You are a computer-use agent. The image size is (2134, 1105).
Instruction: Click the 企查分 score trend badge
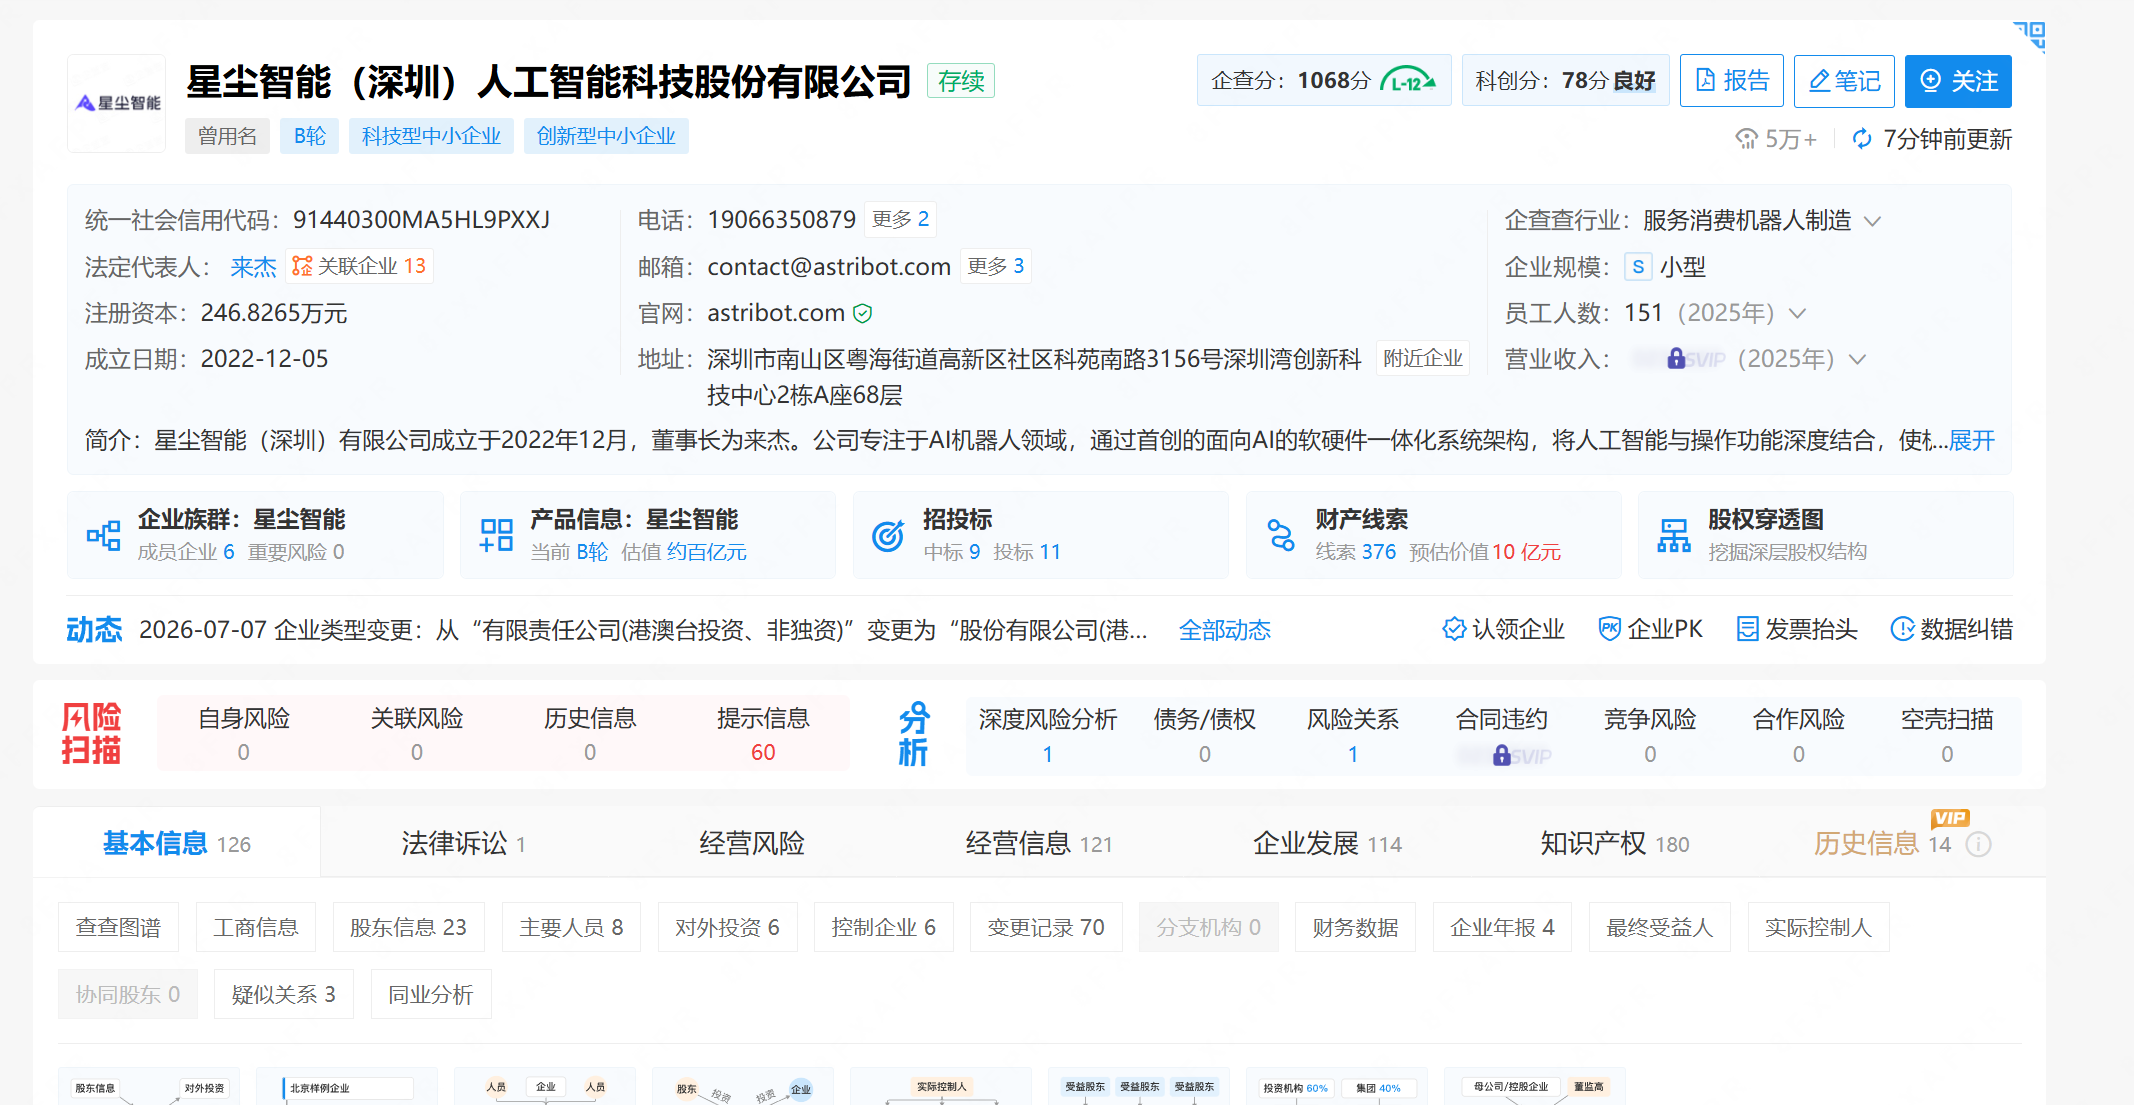coord(1408,81)
